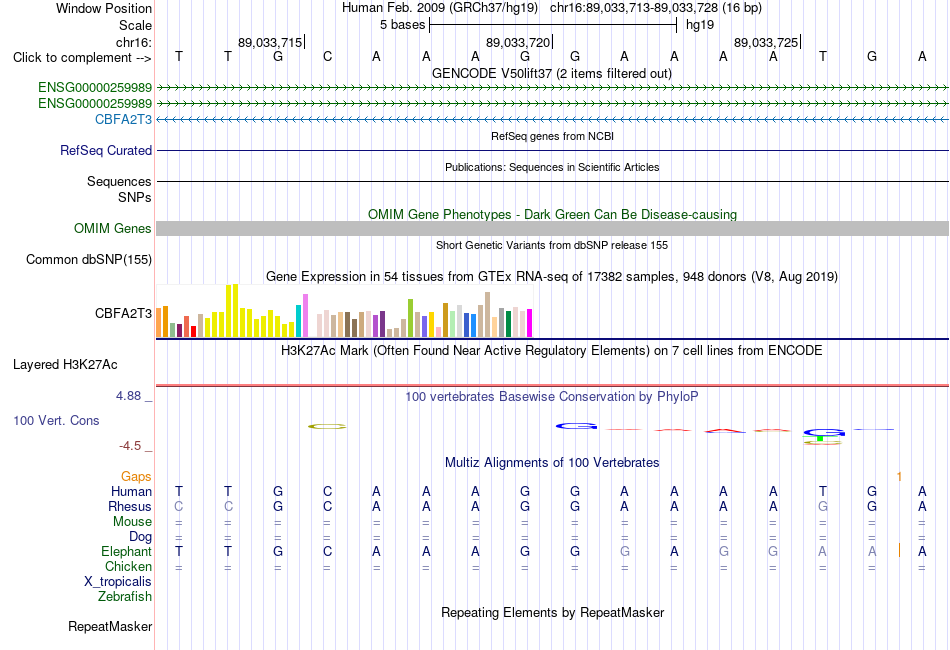Open the H3K27Ac Mark ENCODE track title
The height and width of the screenshot is (650, 950).
point(552,351)
